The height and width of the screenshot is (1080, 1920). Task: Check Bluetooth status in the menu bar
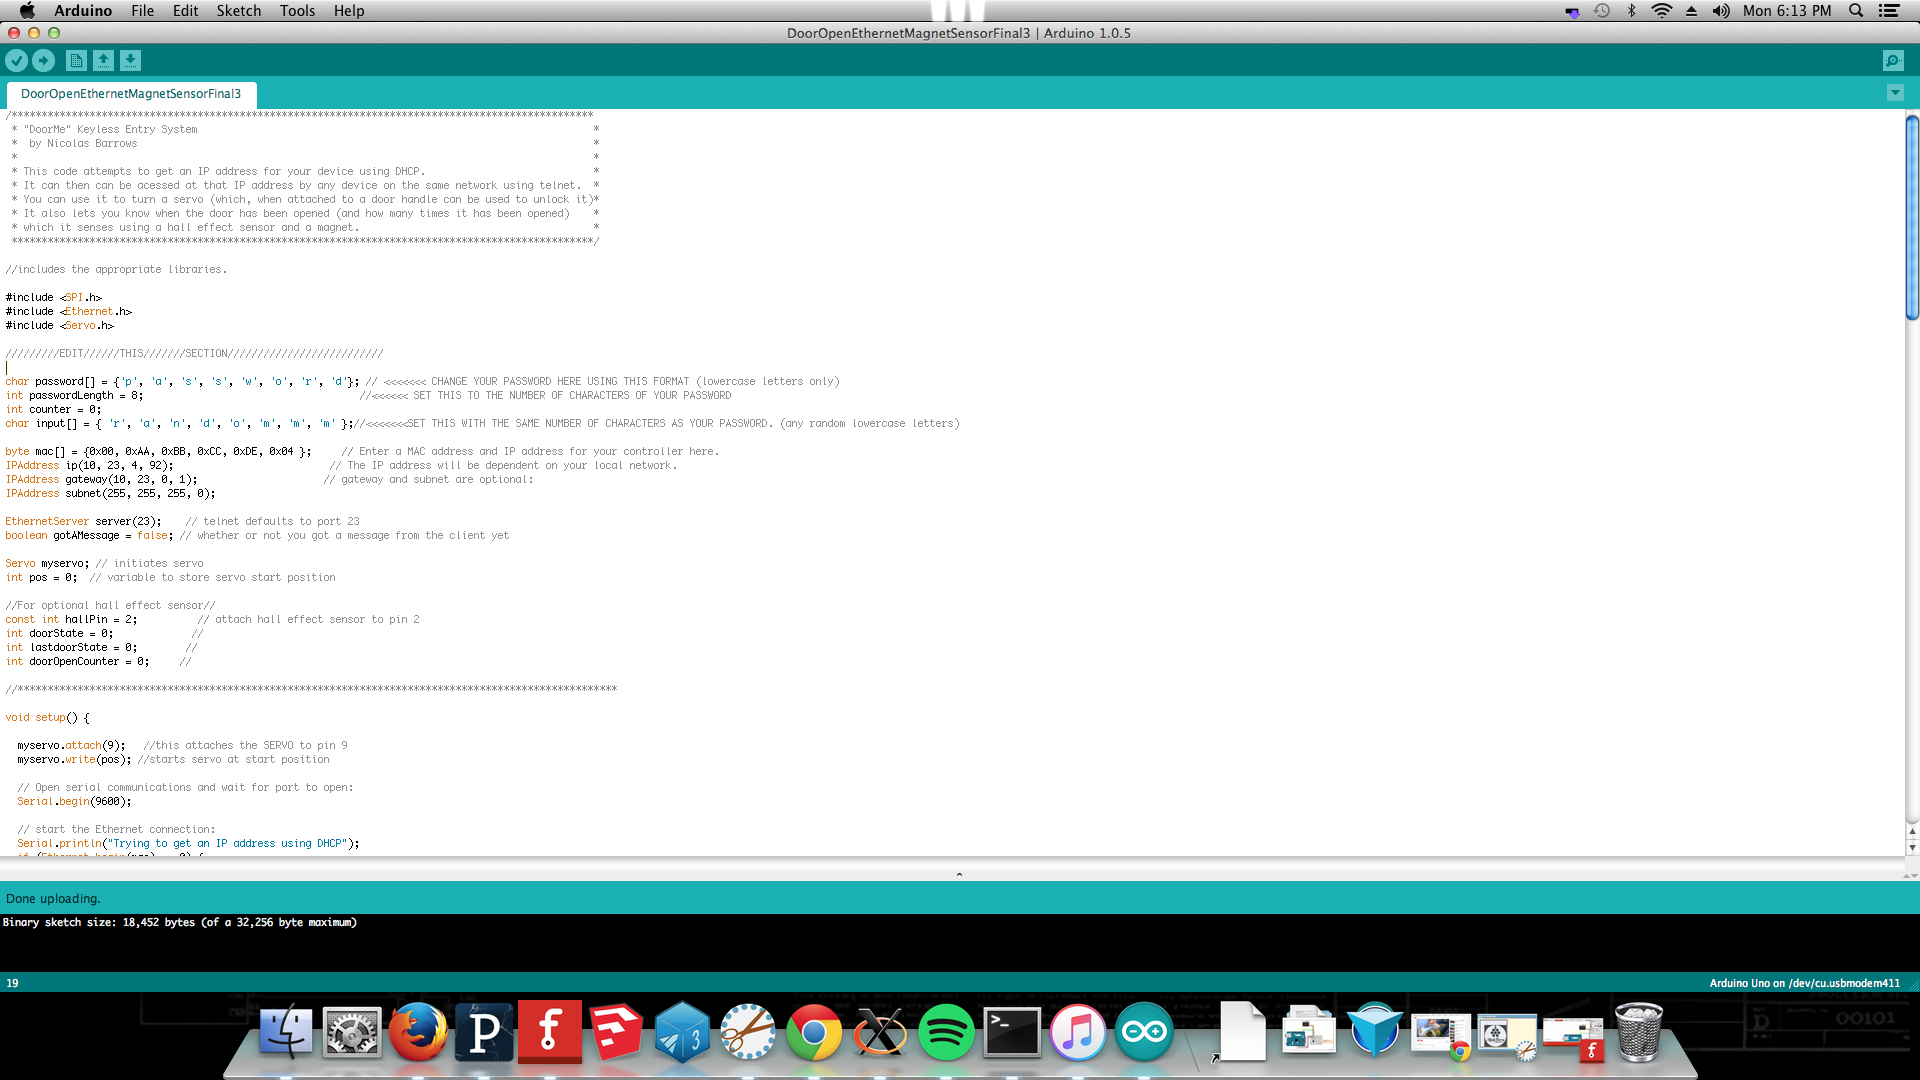1633,11
